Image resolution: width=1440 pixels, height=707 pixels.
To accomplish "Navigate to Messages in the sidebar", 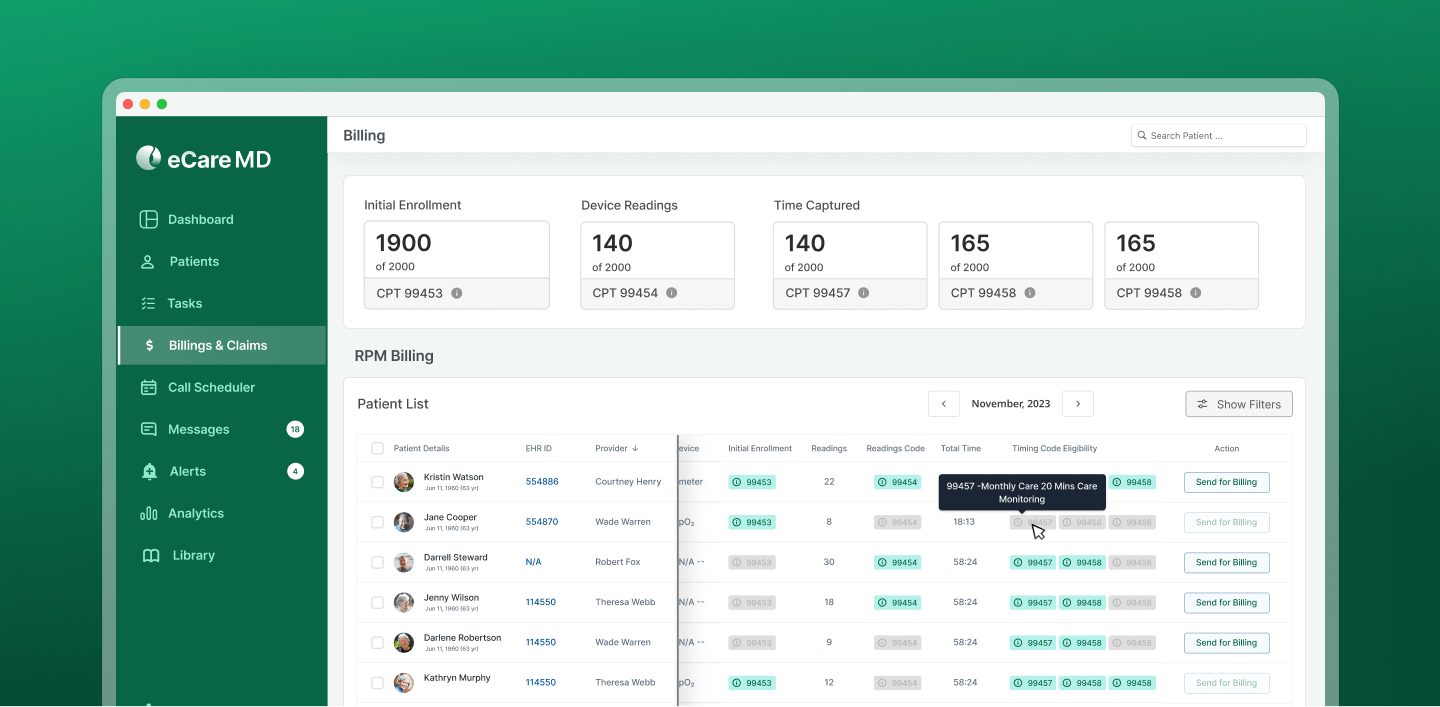I will tap(198, 430).
